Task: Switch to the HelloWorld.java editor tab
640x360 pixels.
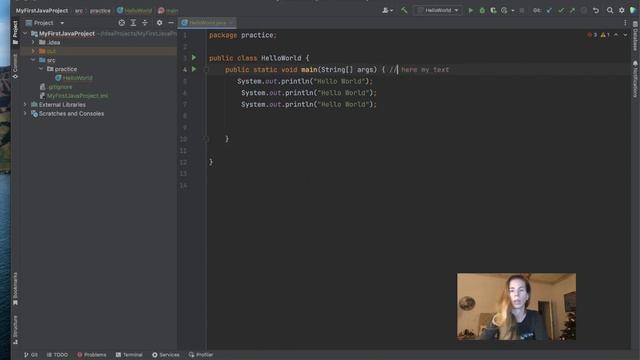Action: pos(207,23)
